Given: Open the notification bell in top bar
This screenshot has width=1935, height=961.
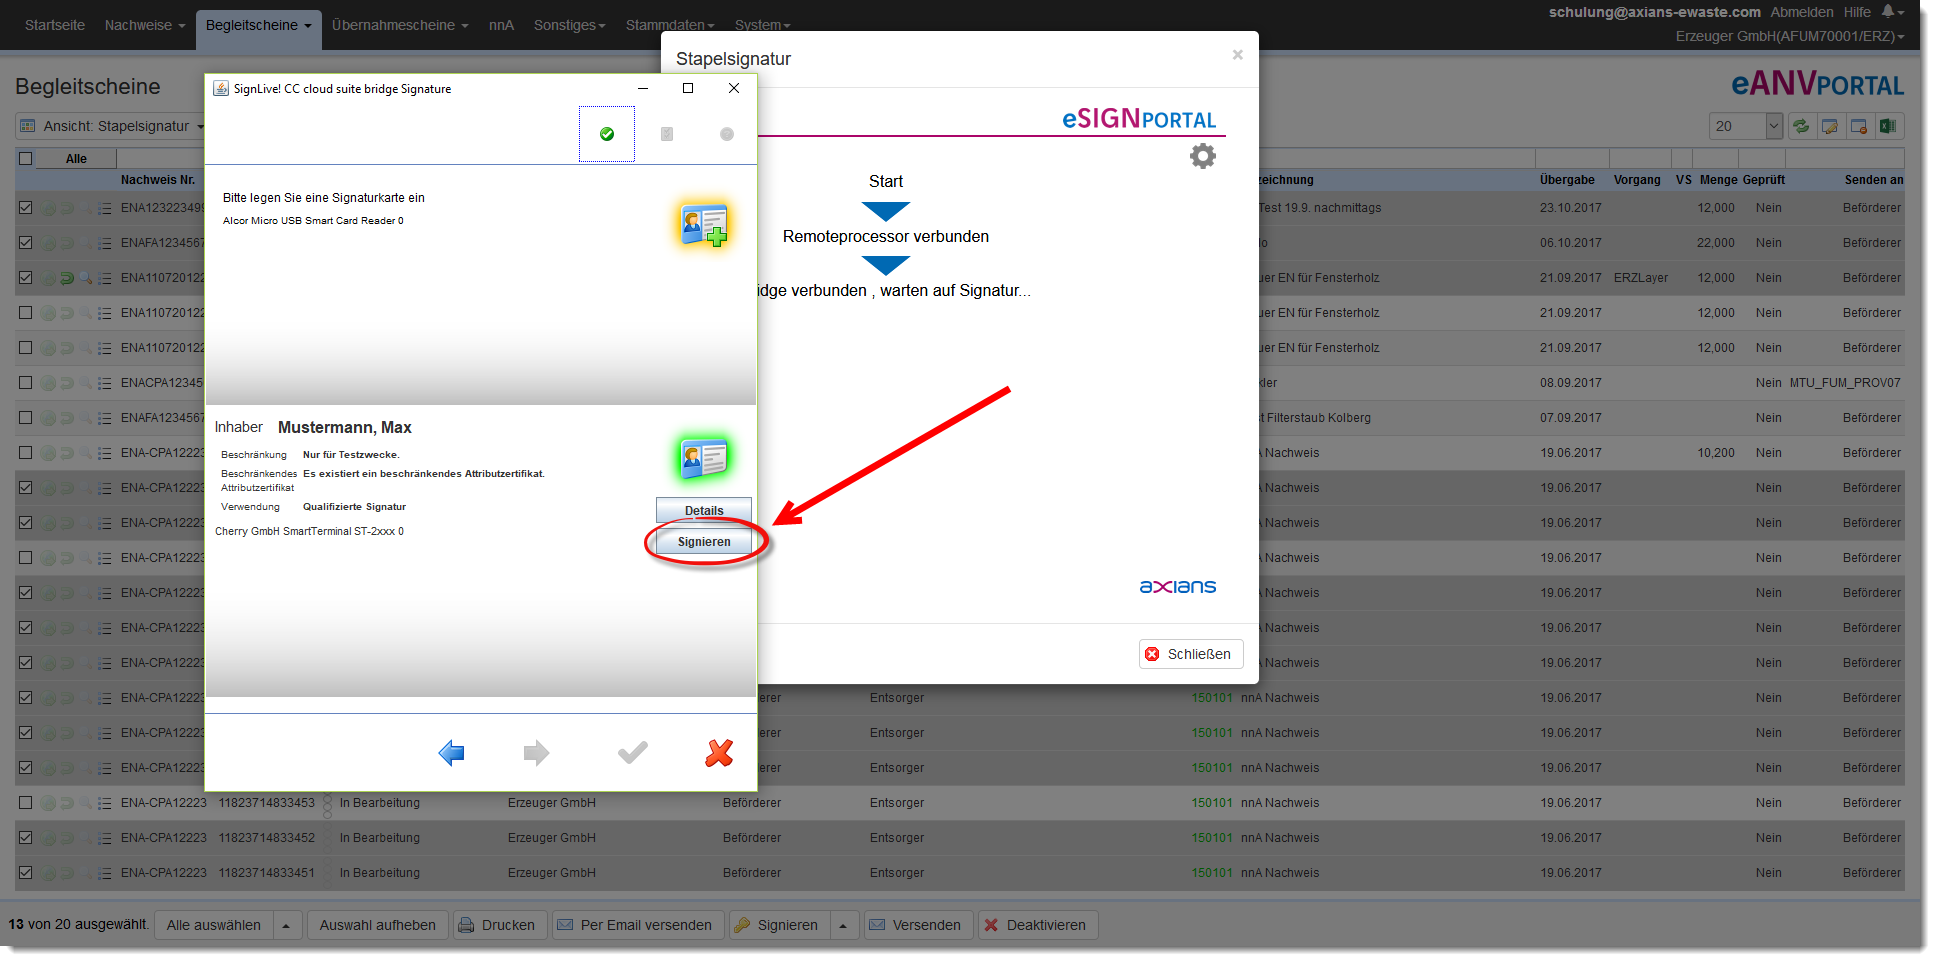Looking at the screenshot, I should pyautogui.click(x=1888, y=11).
